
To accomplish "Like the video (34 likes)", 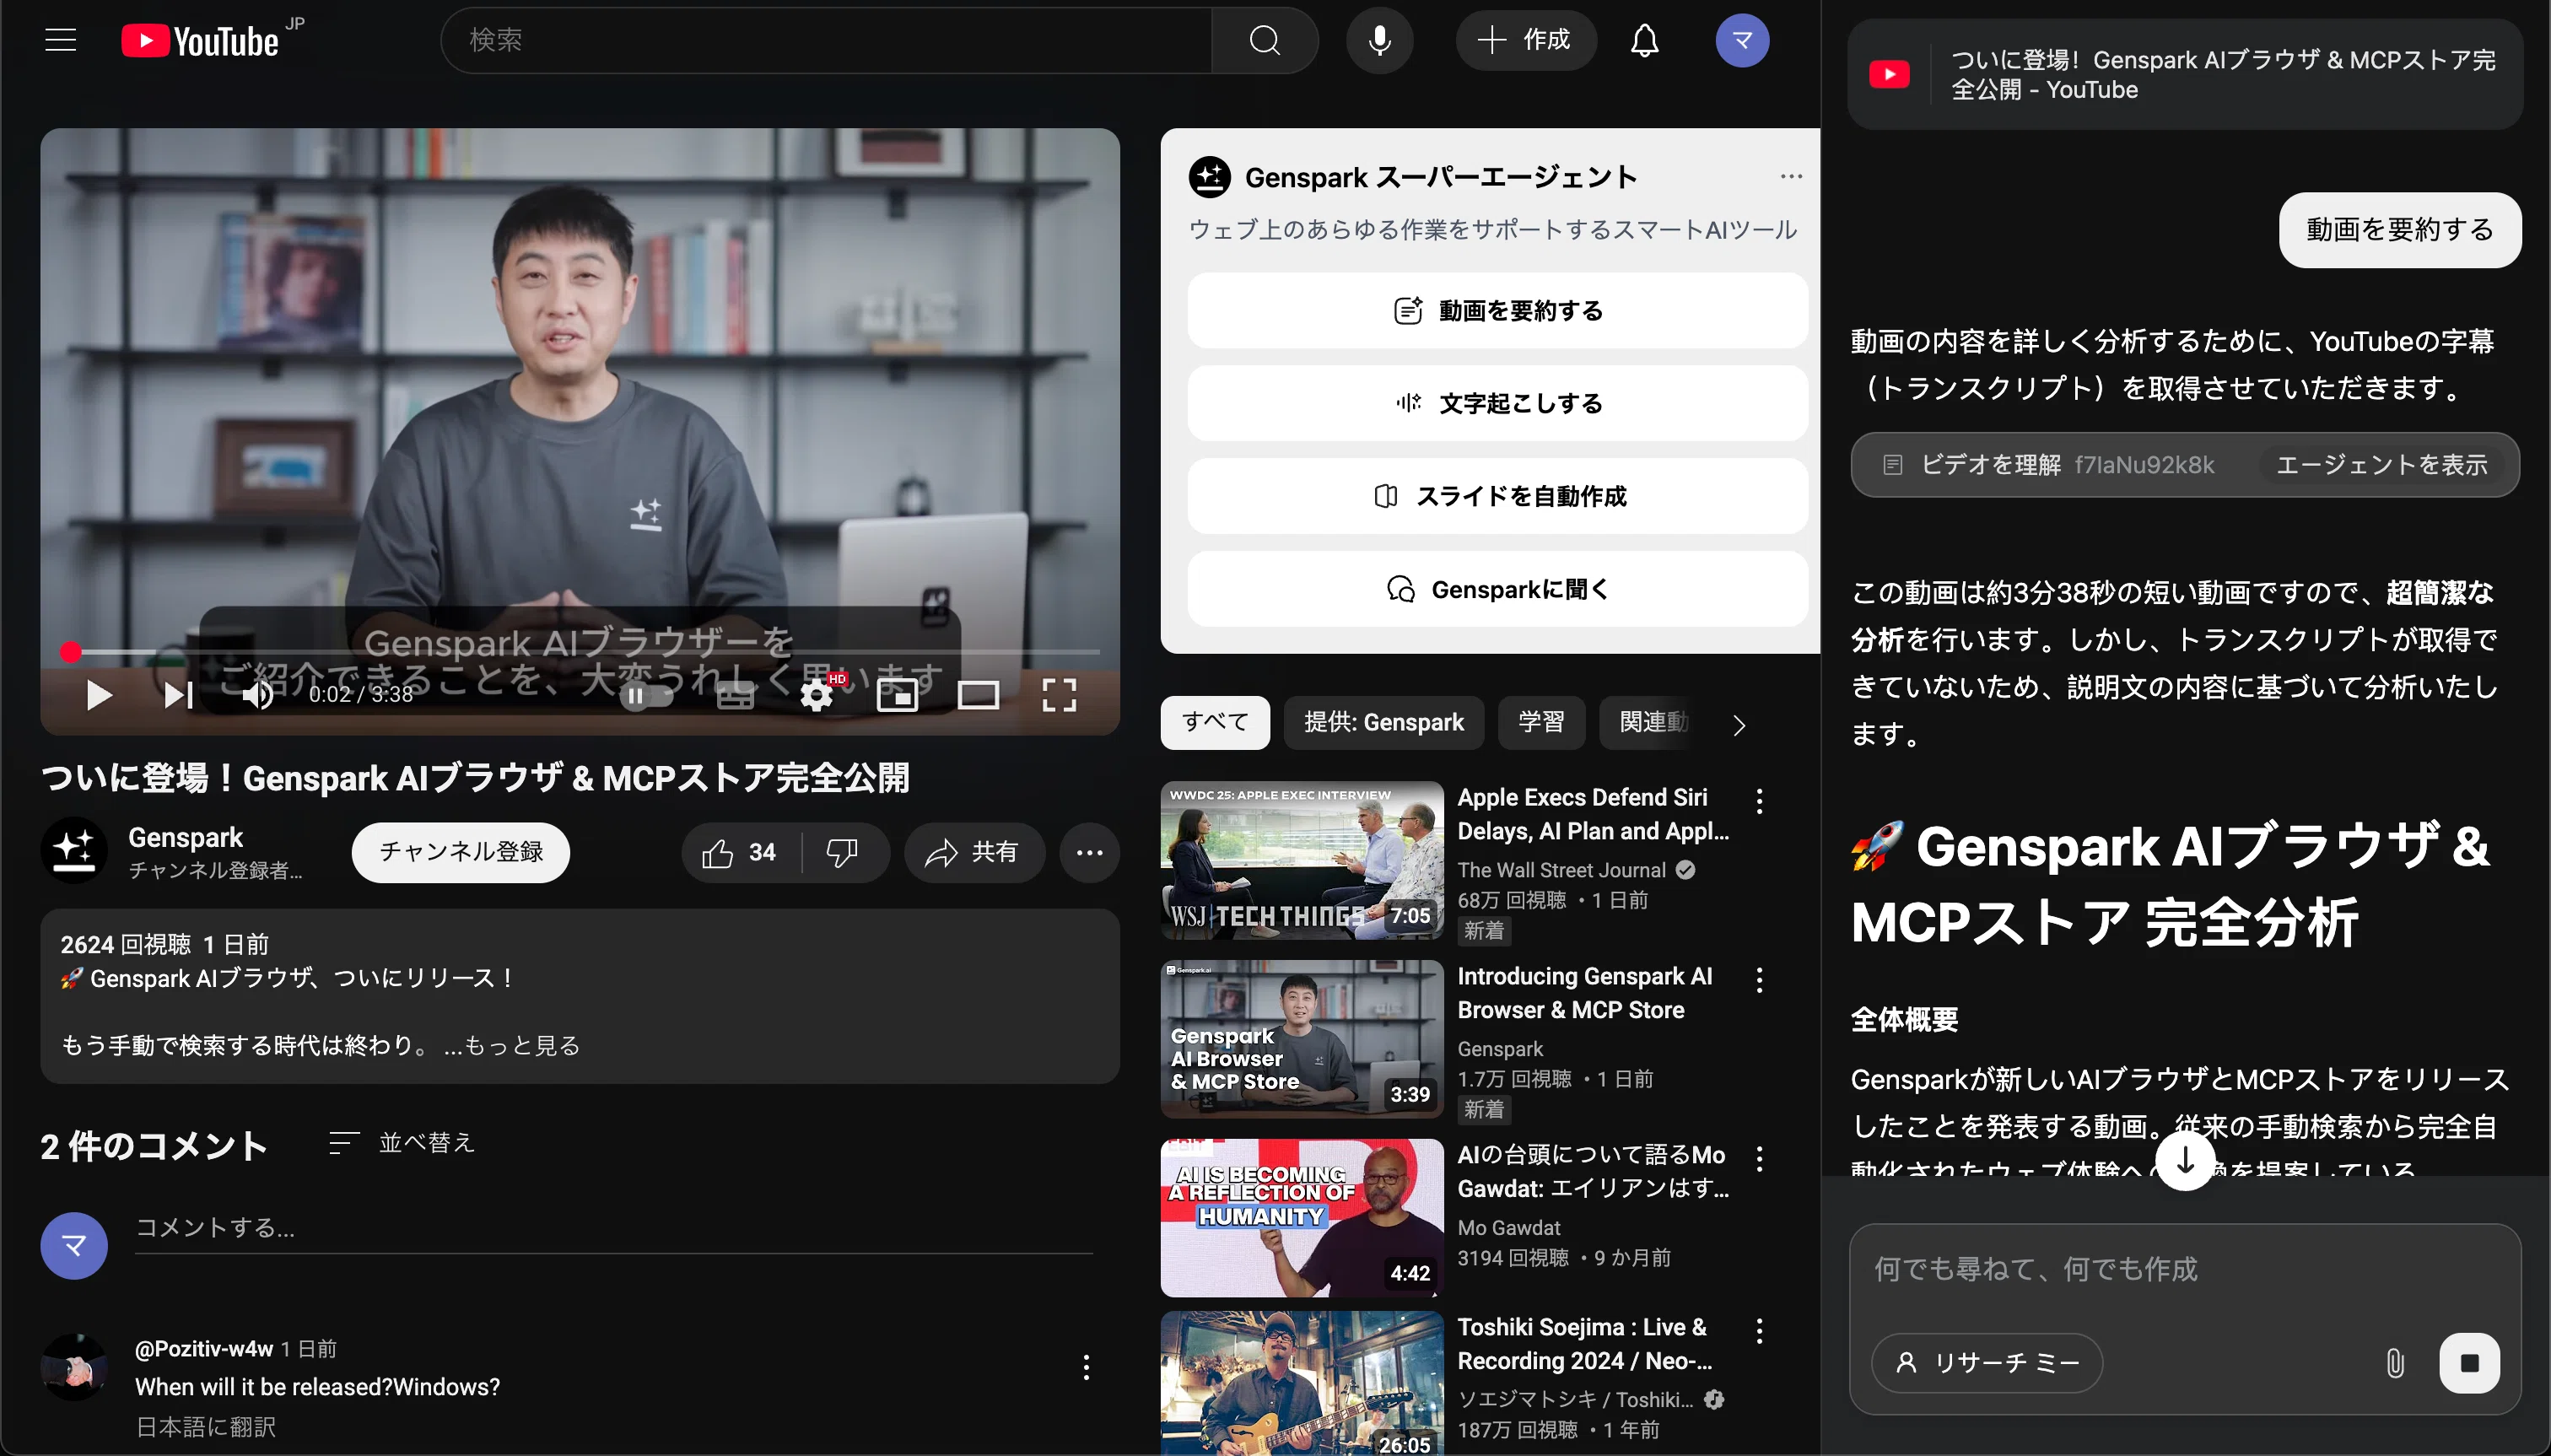I will point(740,852).
